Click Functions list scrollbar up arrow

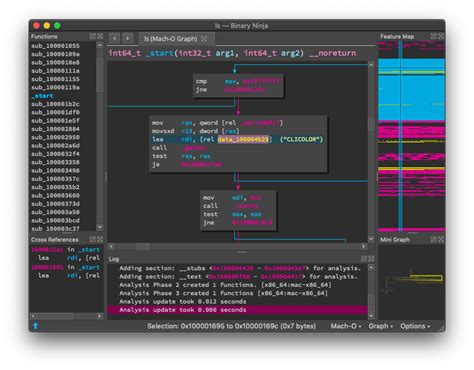click(100, 45)
